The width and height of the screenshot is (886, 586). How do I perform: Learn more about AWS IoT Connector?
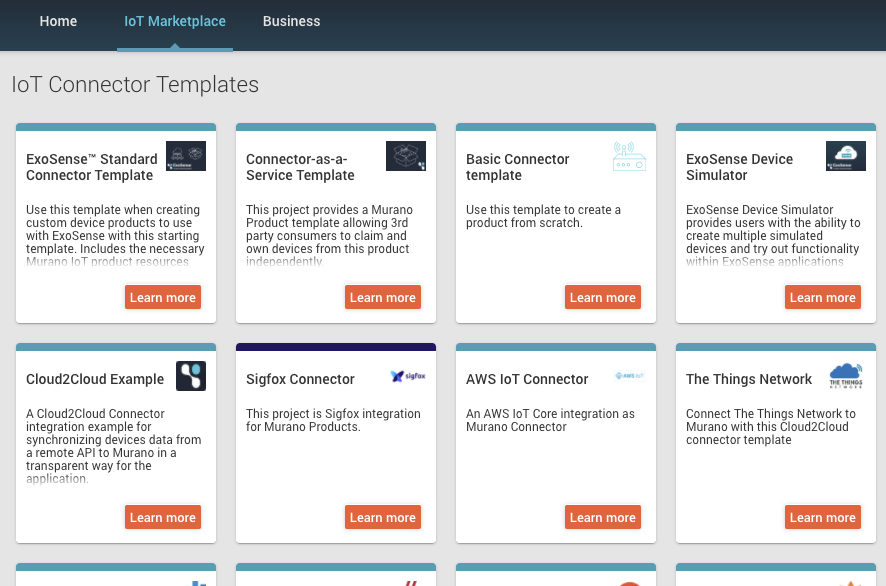pos(603,517)
